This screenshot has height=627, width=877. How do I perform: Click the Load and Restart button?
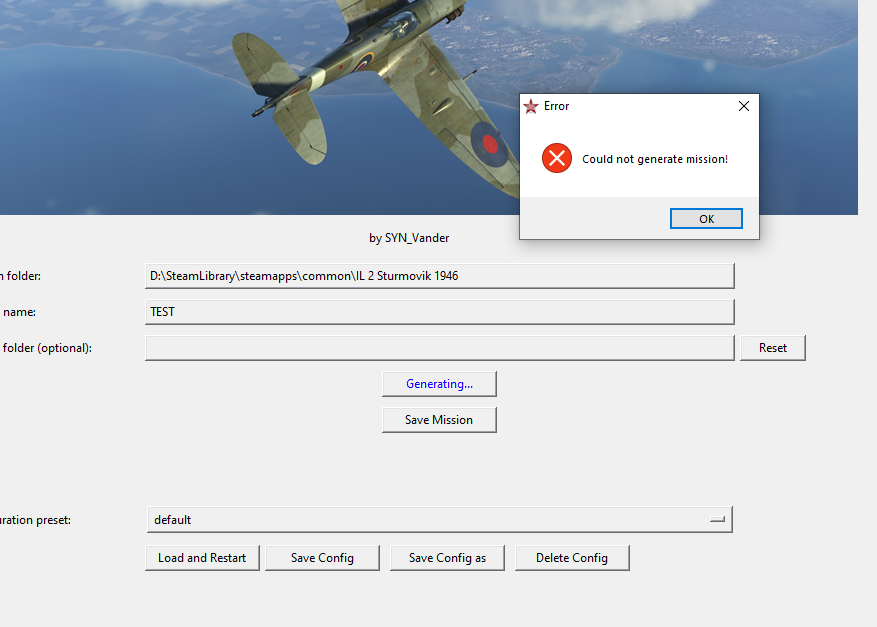(202, 558)
